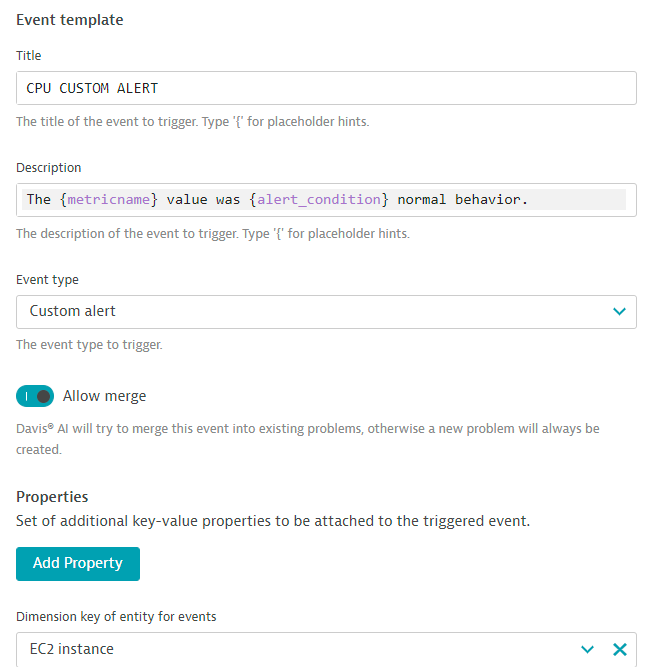
Task: Click 'The event type to trigger.' hint
Action: coord(89,345)
